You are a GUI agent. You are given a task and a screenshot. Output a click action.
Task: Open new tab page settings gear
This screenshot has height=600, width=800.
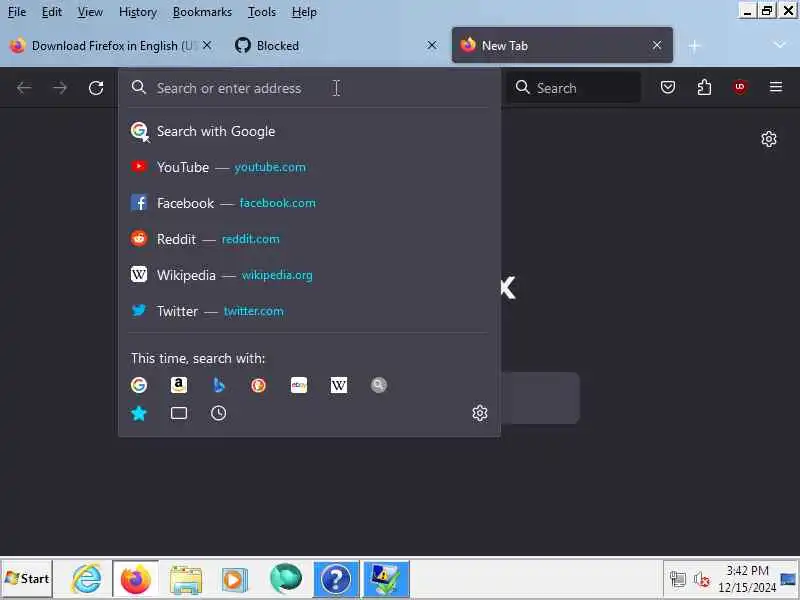(768, 139)
